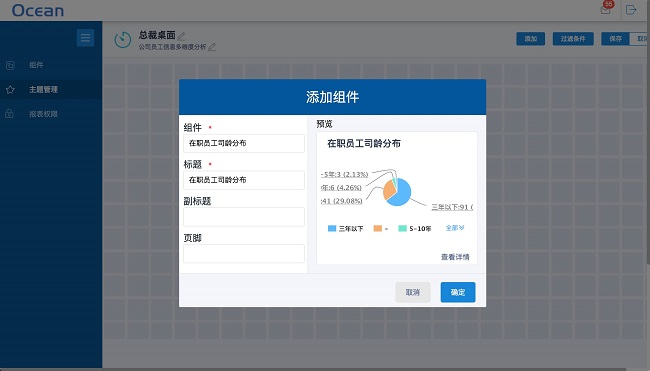Toggle the blue 三年以下 legend swatch
This screenshot has width=650, height=371.
click(x=332, y=228)
